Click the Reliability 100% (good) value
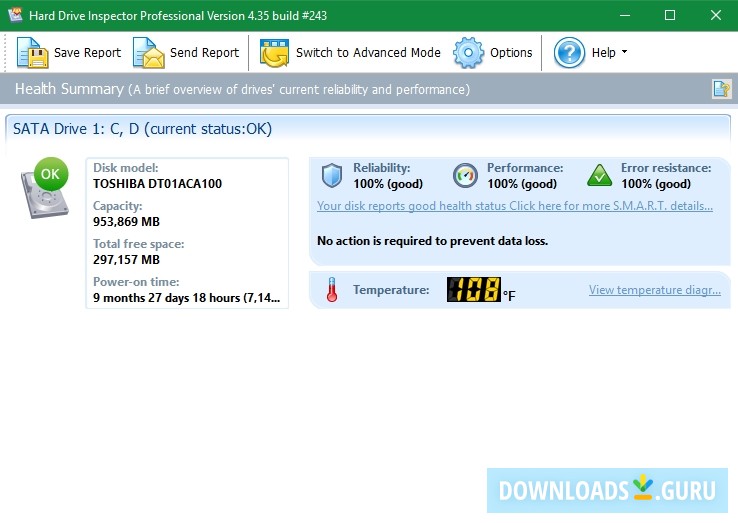The height and width of the screenshot is (523, 738). click(x=388, y=184)
